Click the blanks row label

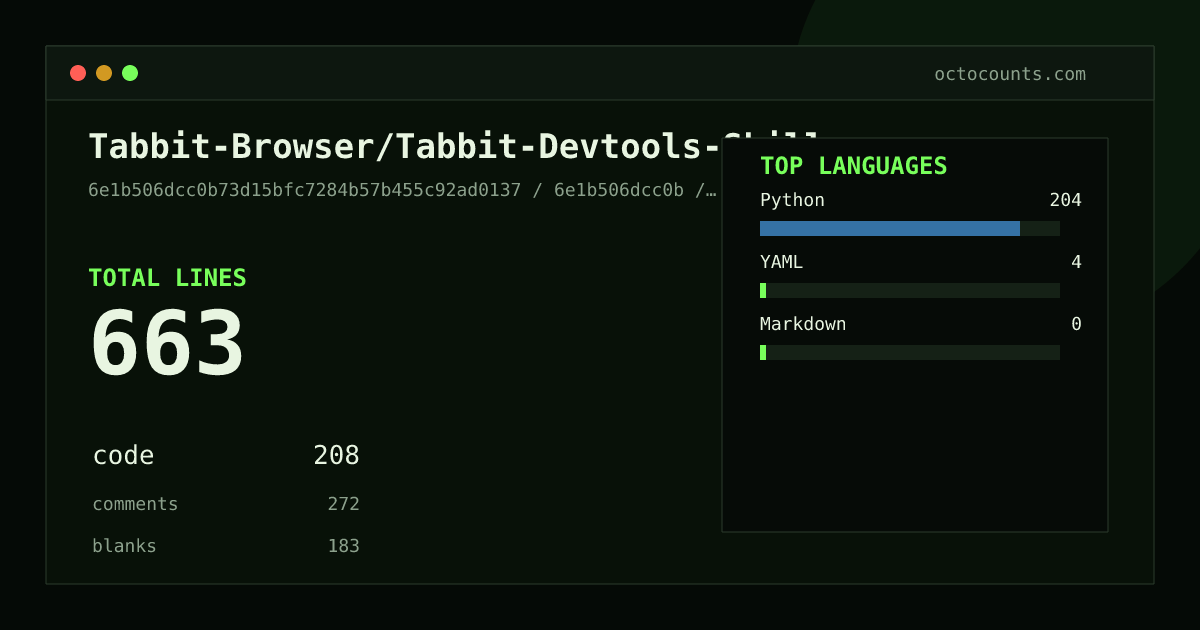(x=124, y=546)
